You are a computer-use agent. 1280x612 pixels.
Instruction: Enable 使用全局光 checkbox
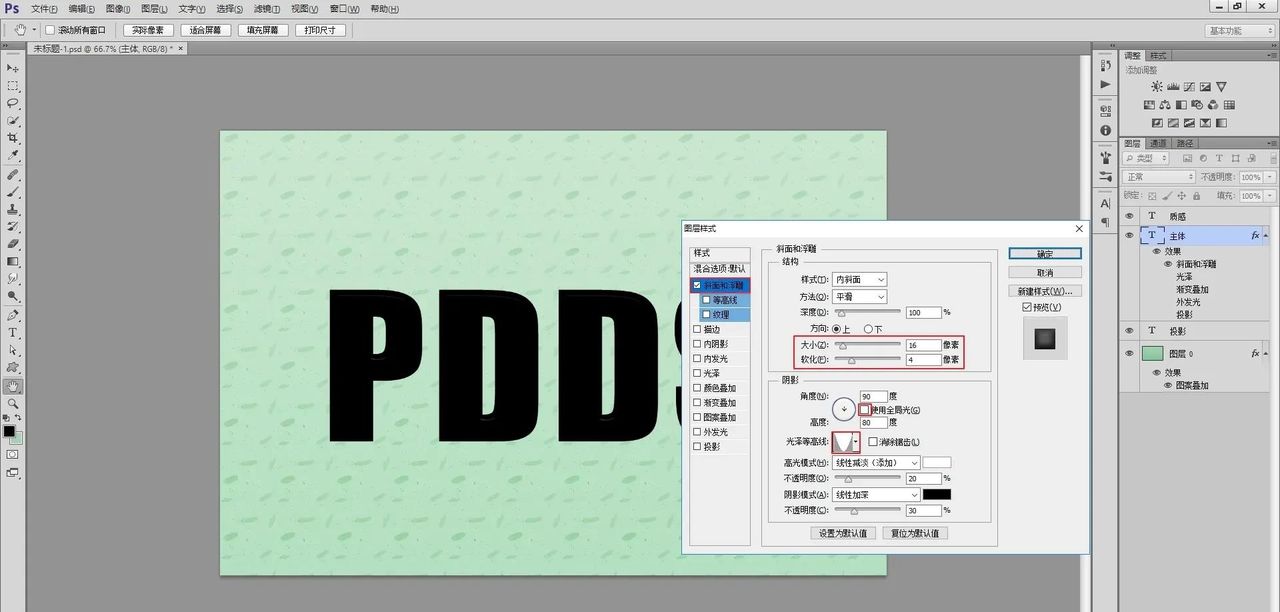click(864, 410)
